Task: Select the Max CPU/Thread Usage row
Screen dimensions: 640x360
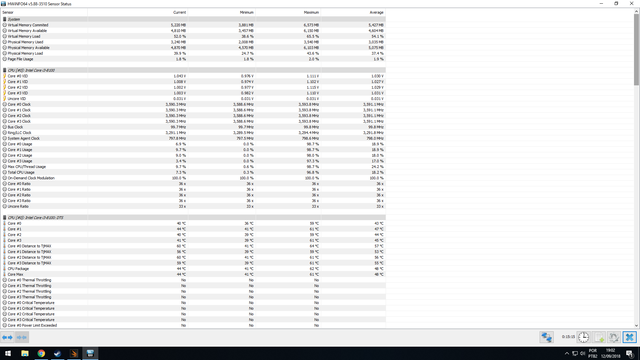Action: [x=193, y=167]
